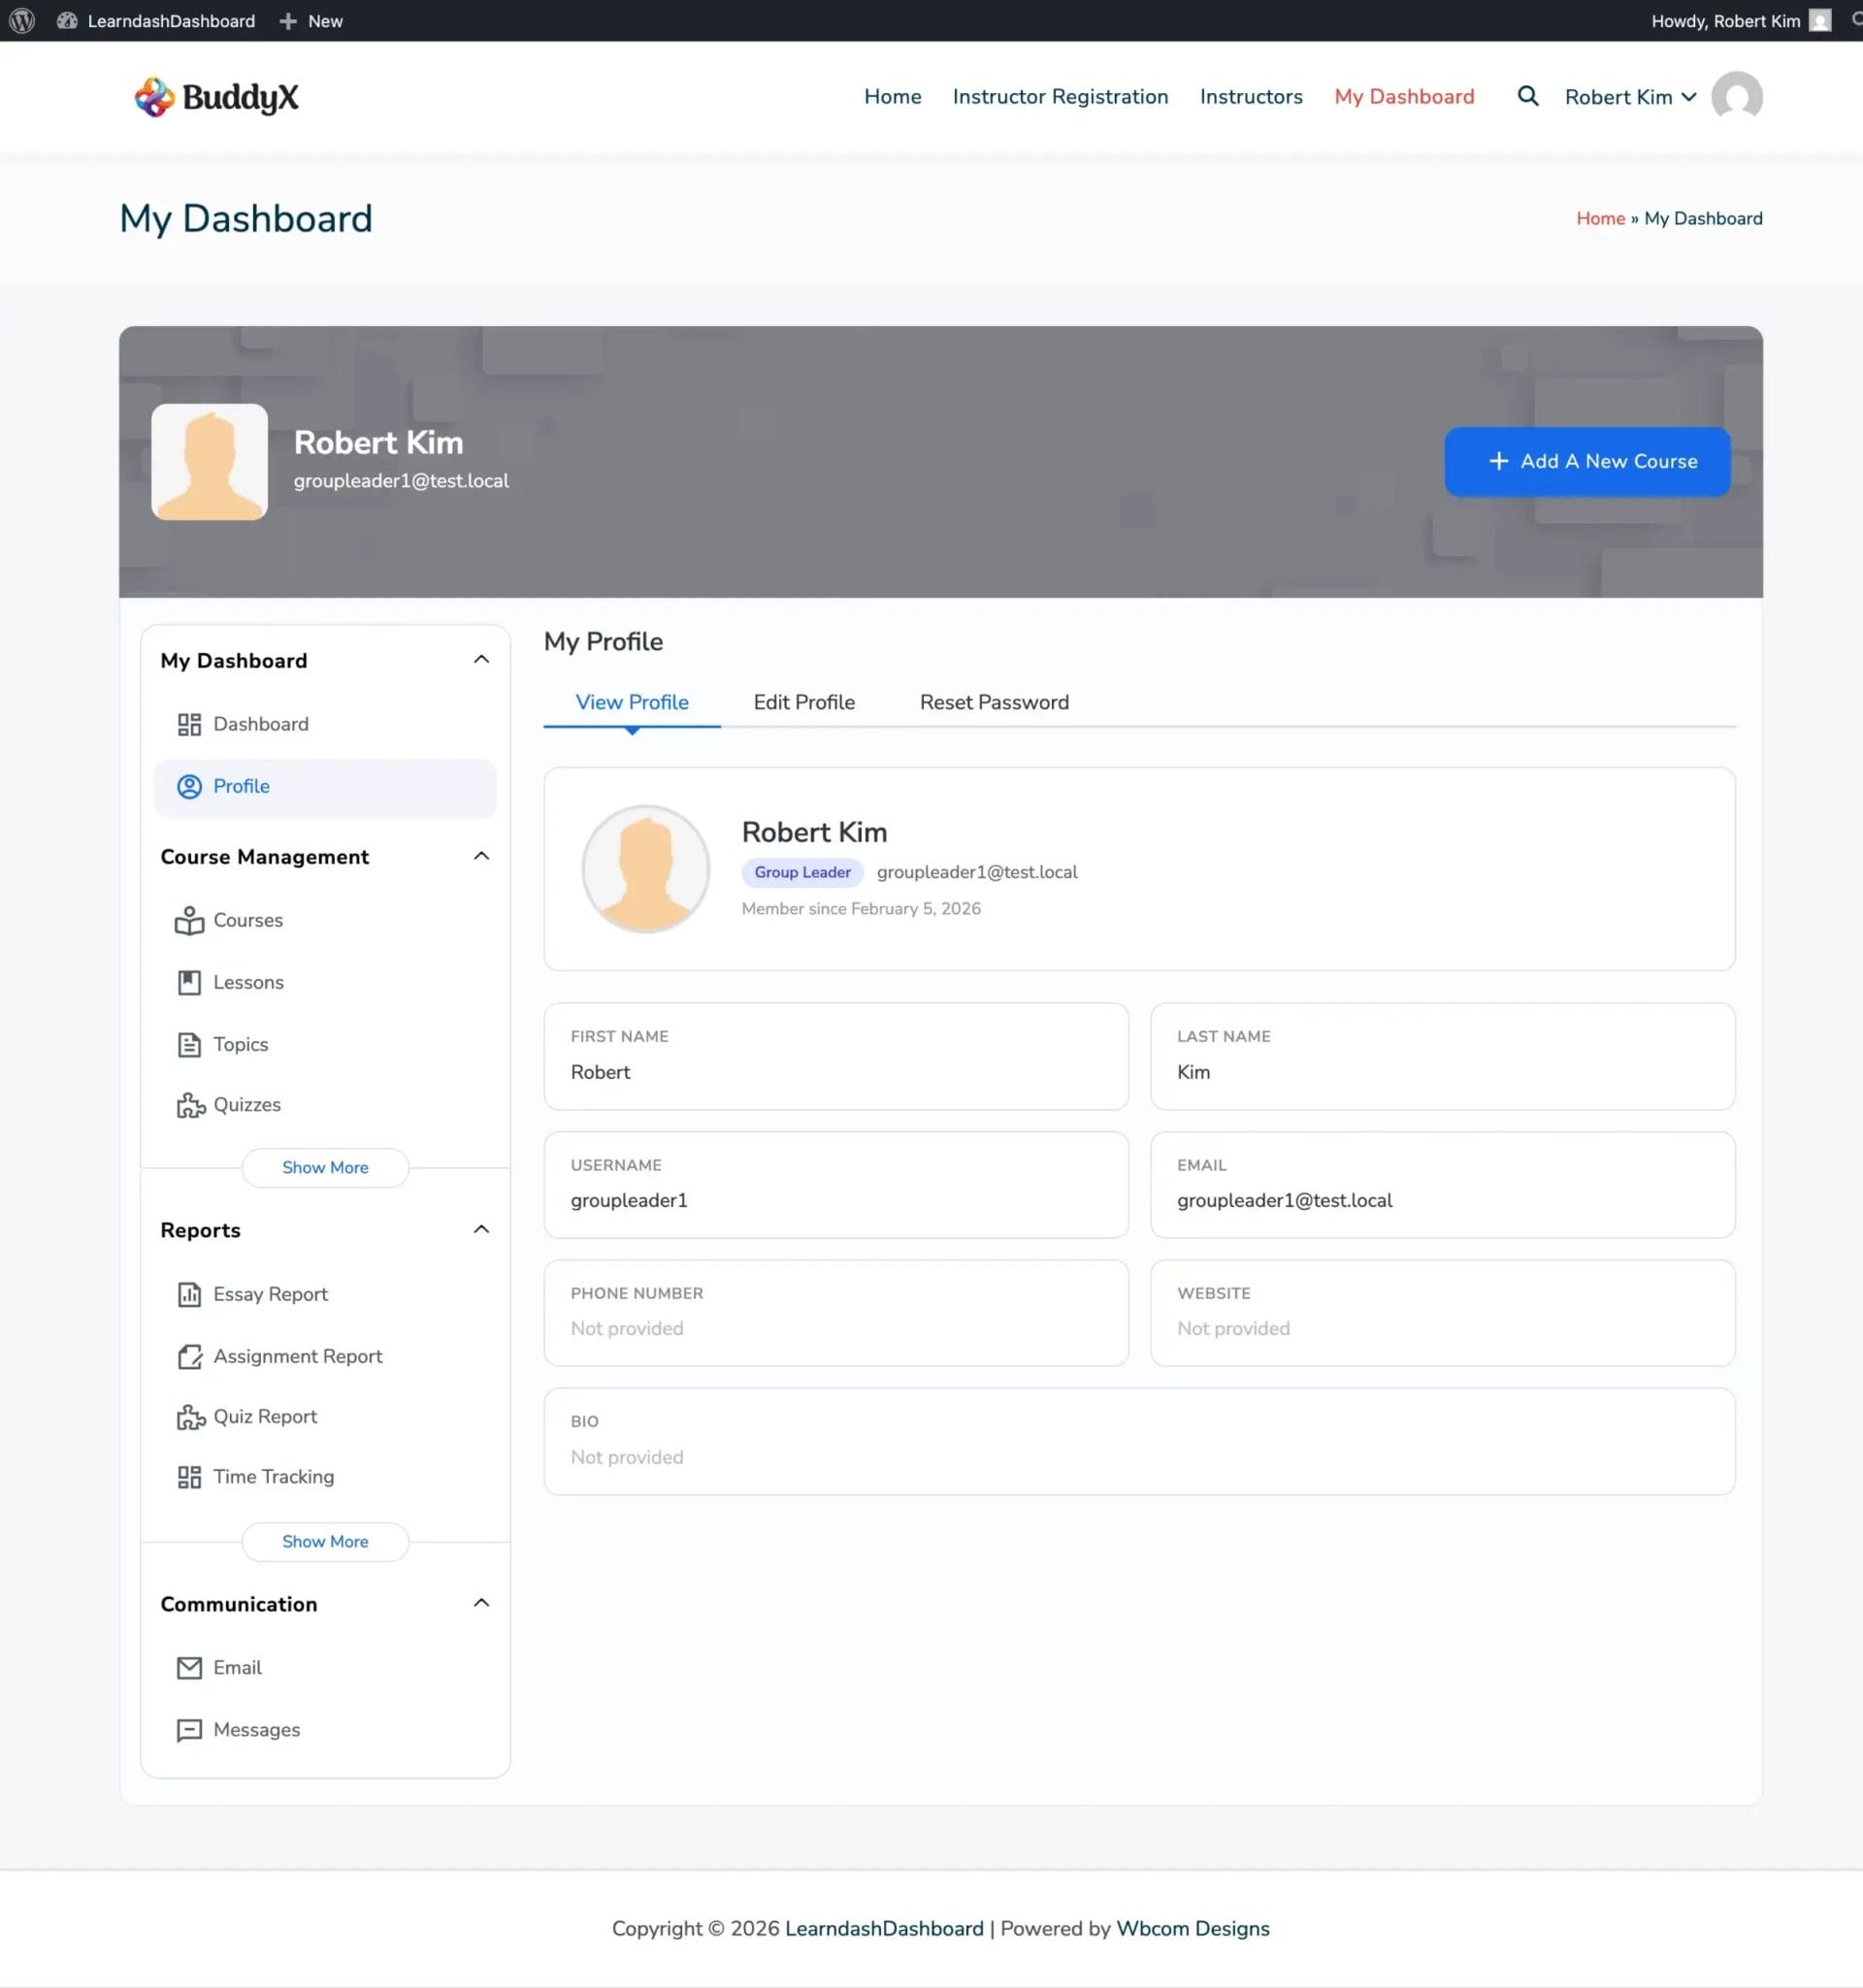Open the Instructor Registration nav link
The image size is (1863, 1988).
point(1060,97)
